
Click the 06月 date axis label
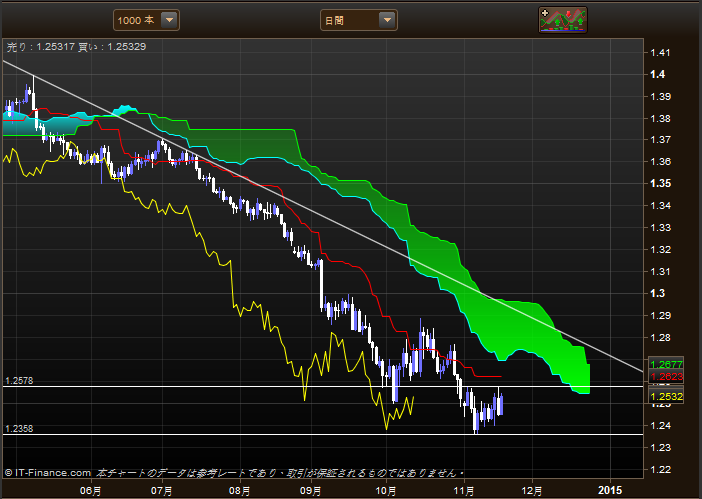(90, 491)
